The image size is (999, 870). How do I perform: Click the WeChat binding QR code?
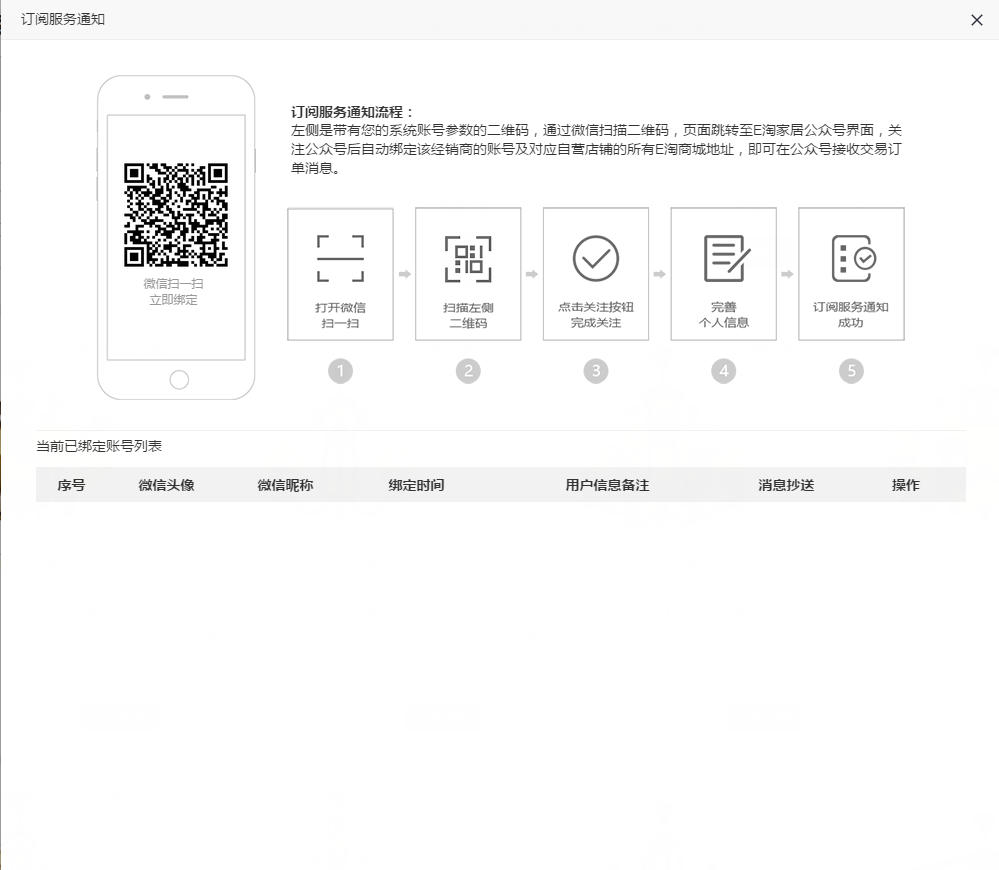(176, 215)
